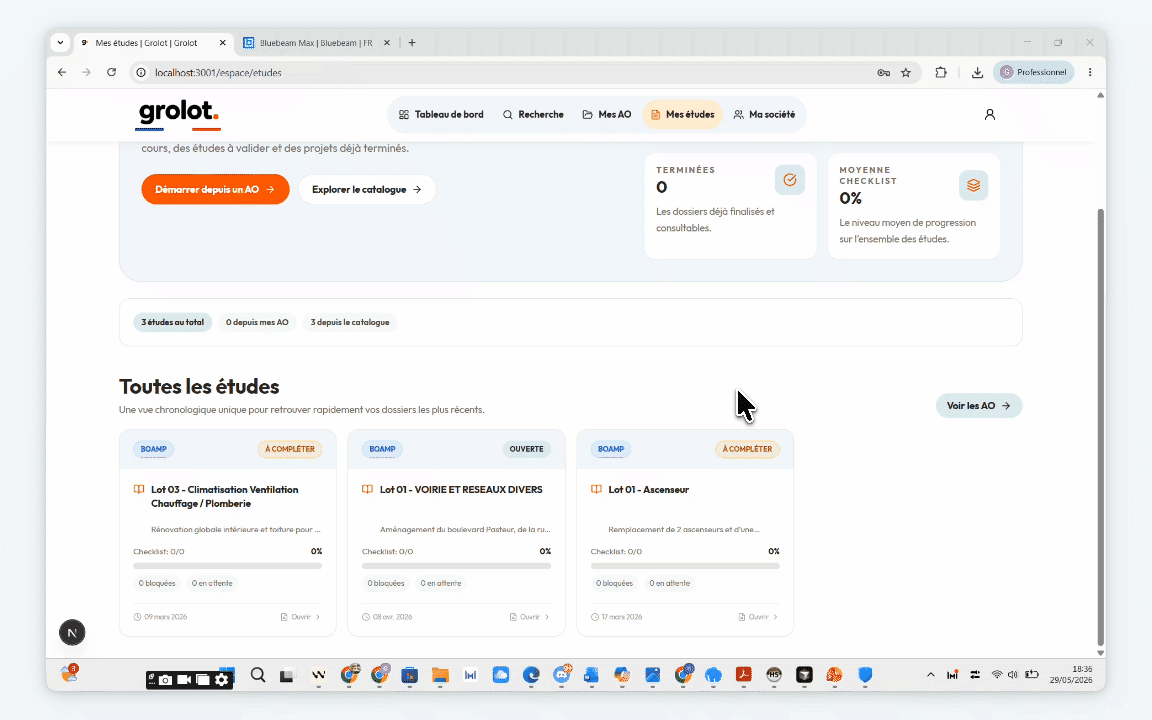Open Ma société page
Image resolution: width=1152 pixels, height=720 pixels.
coord(764,115)
